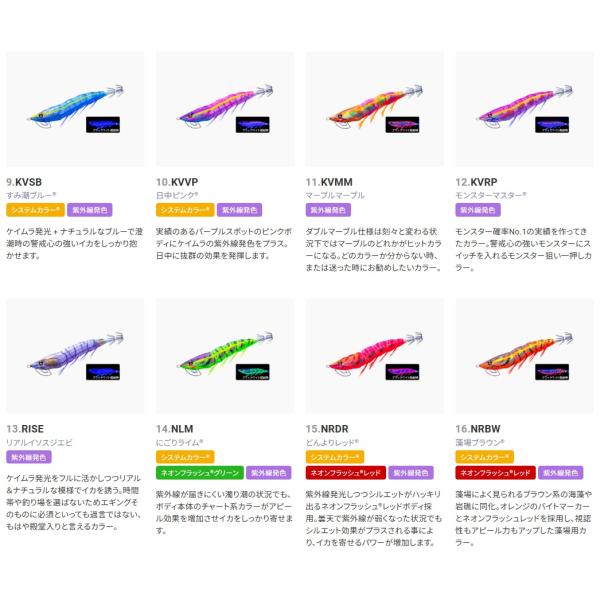Screen dimensions: 600x600
Task: Open the KVVP pink lure image
Action: (225, 109)
